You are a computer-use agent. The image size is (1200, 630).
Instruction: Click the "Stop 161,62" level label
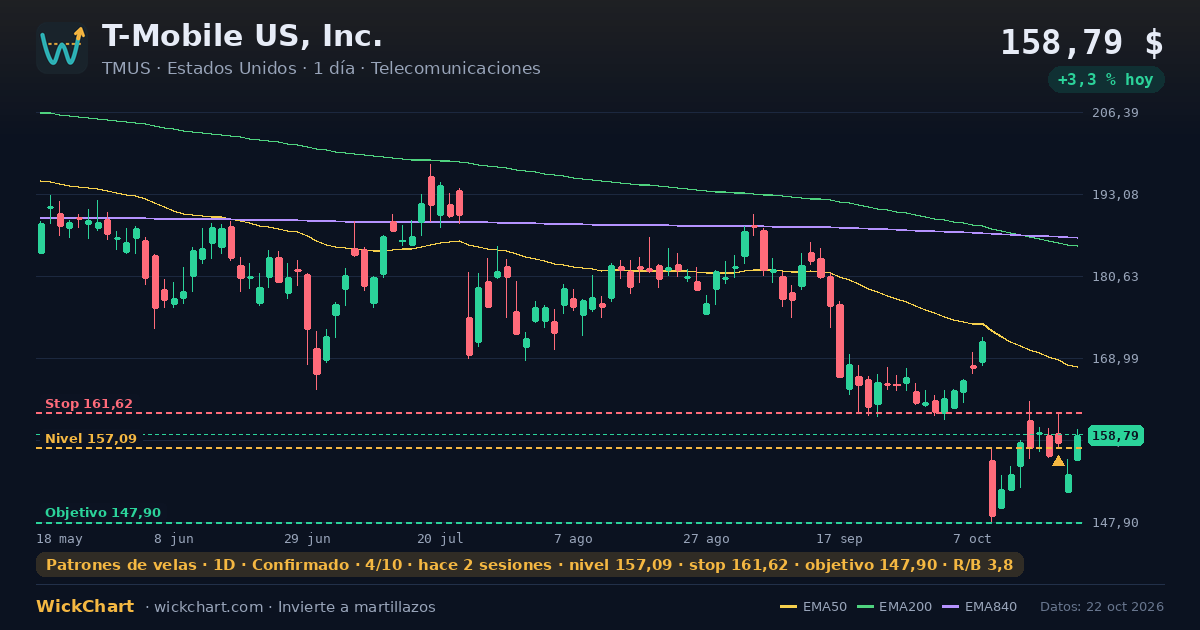click(x=89, y=404)
